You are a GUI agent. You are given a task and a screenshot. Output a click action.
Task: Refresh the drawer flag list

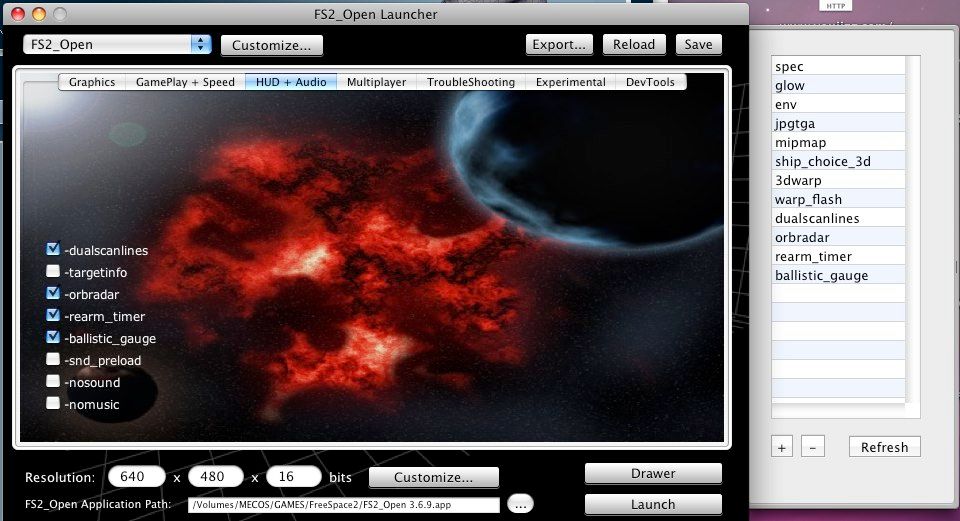click(884, 447)
